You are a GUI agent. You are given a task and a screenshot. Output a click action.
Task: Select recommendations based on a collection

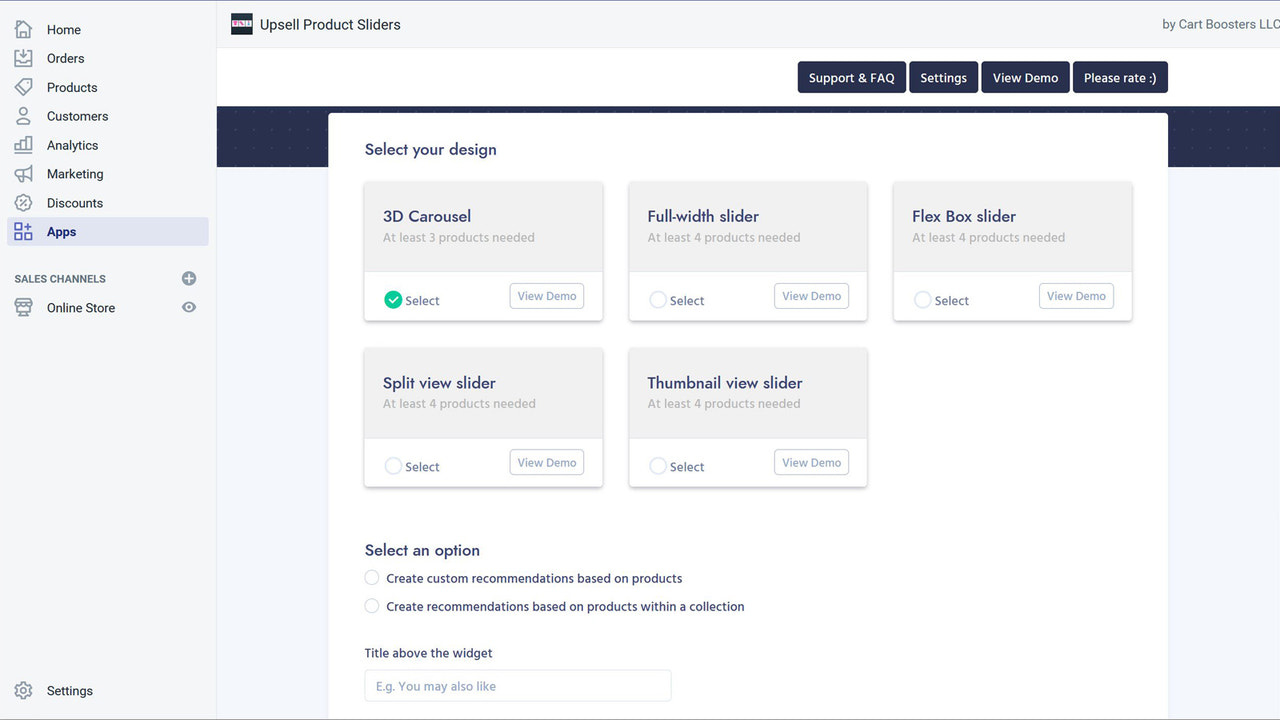tap(371, 605)
